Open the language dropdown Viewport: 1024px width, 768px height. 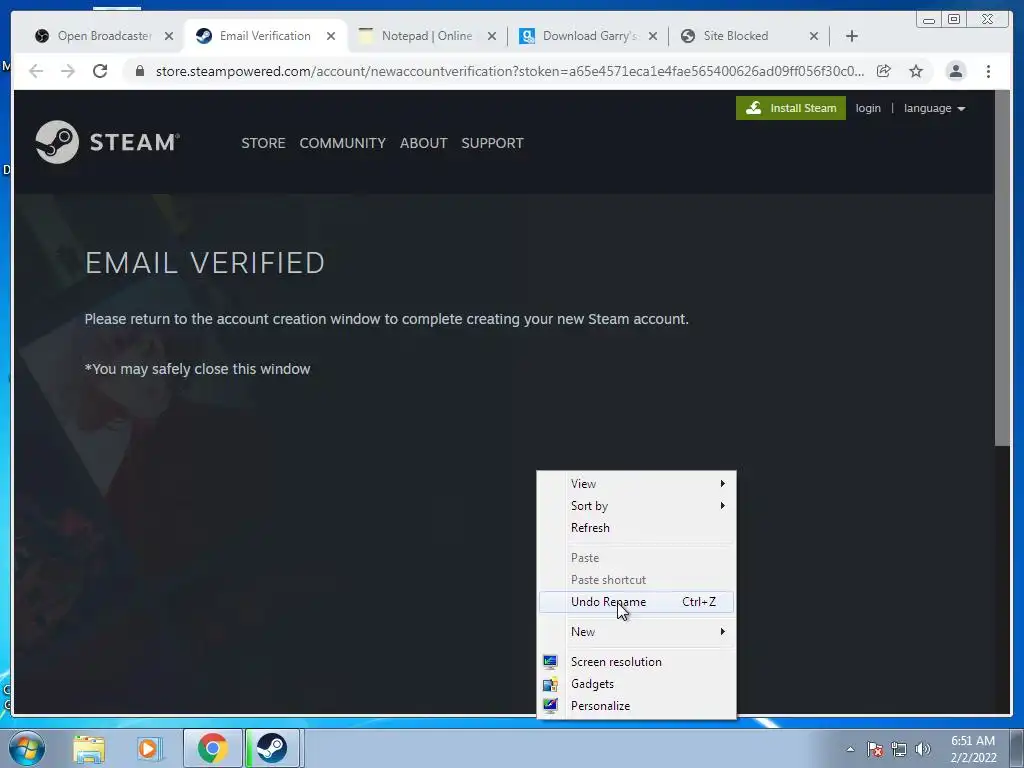point(935,108)
